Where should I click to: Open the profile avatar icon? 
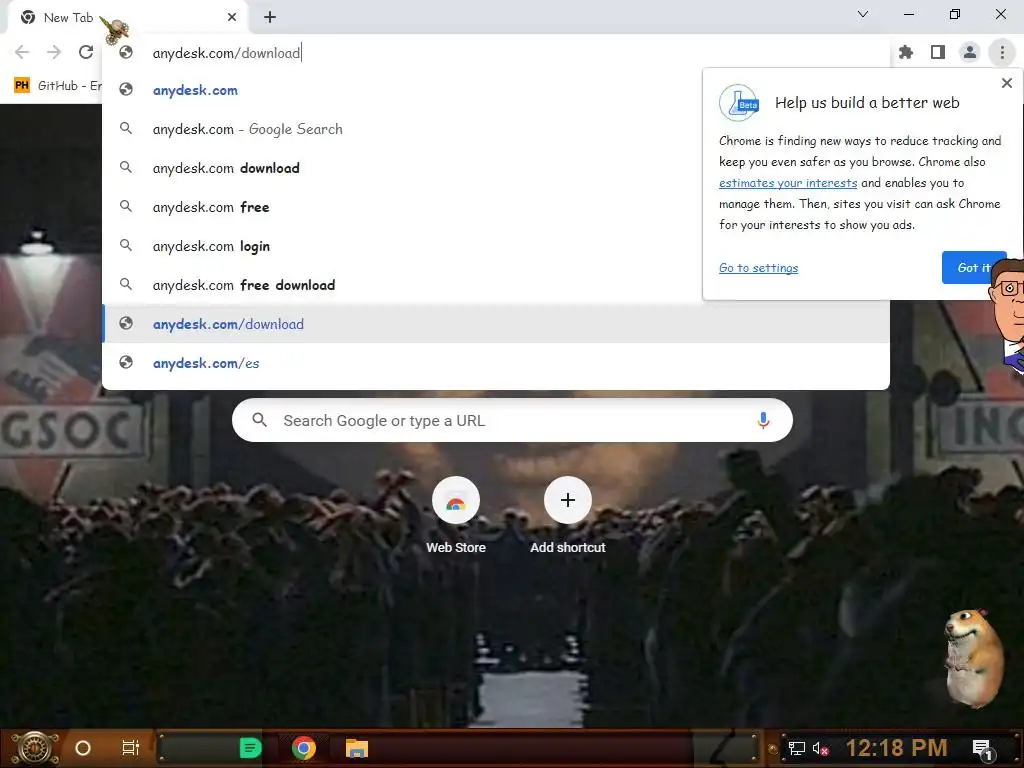(x=970, y=52)
